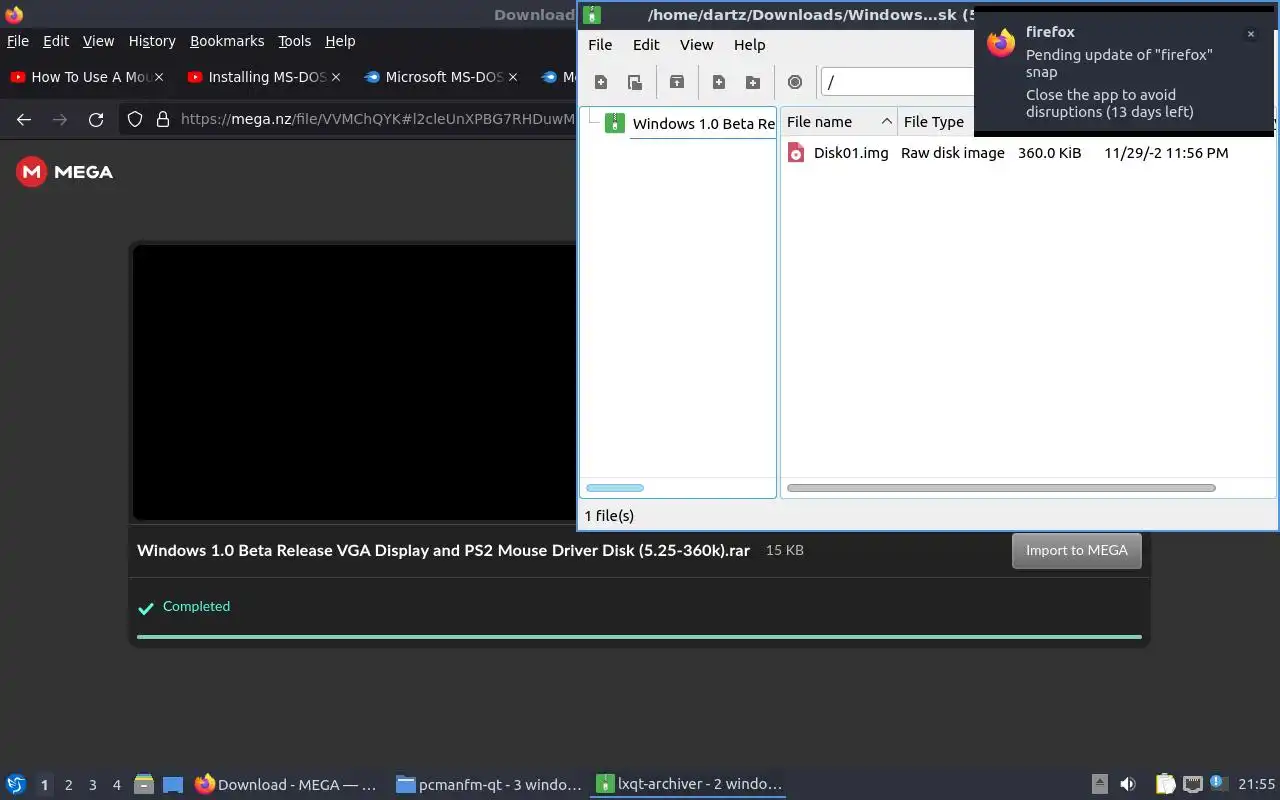The height and width of the screenshot is (800, 1280).
Task: Click the Import to MEGA button
Action: click(x=1076, y=550)
